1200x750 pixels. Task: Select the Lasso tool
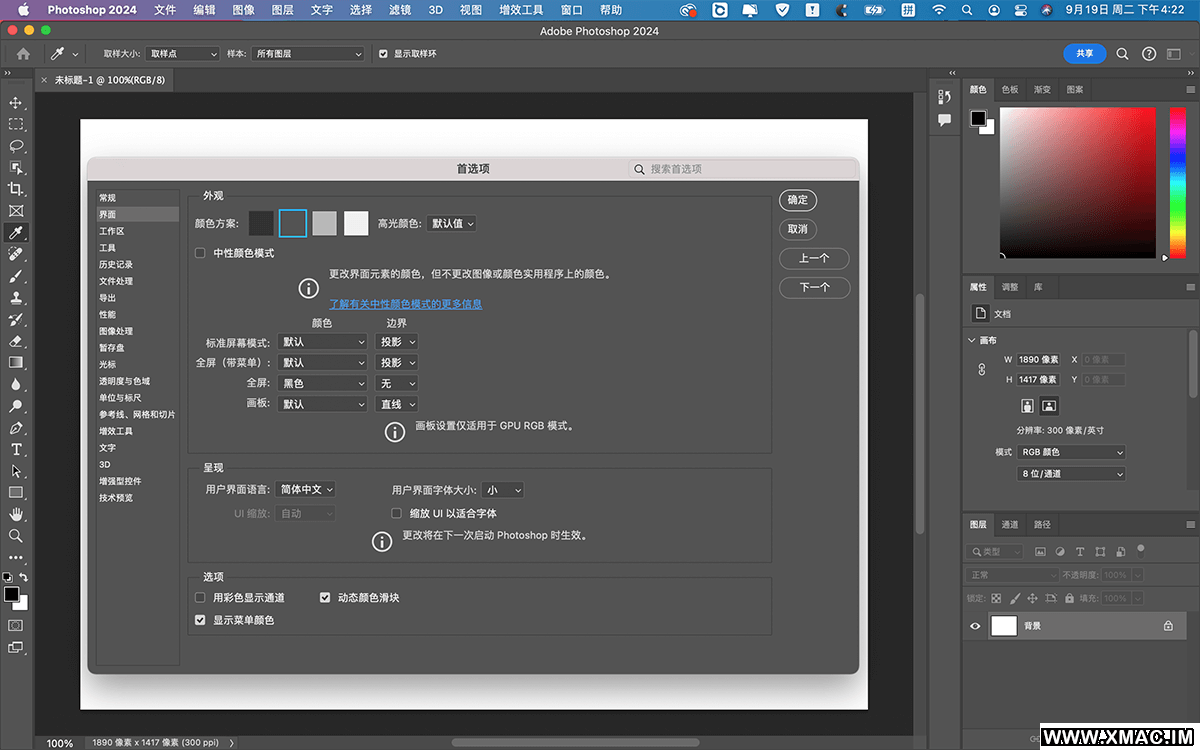point(16,146)
